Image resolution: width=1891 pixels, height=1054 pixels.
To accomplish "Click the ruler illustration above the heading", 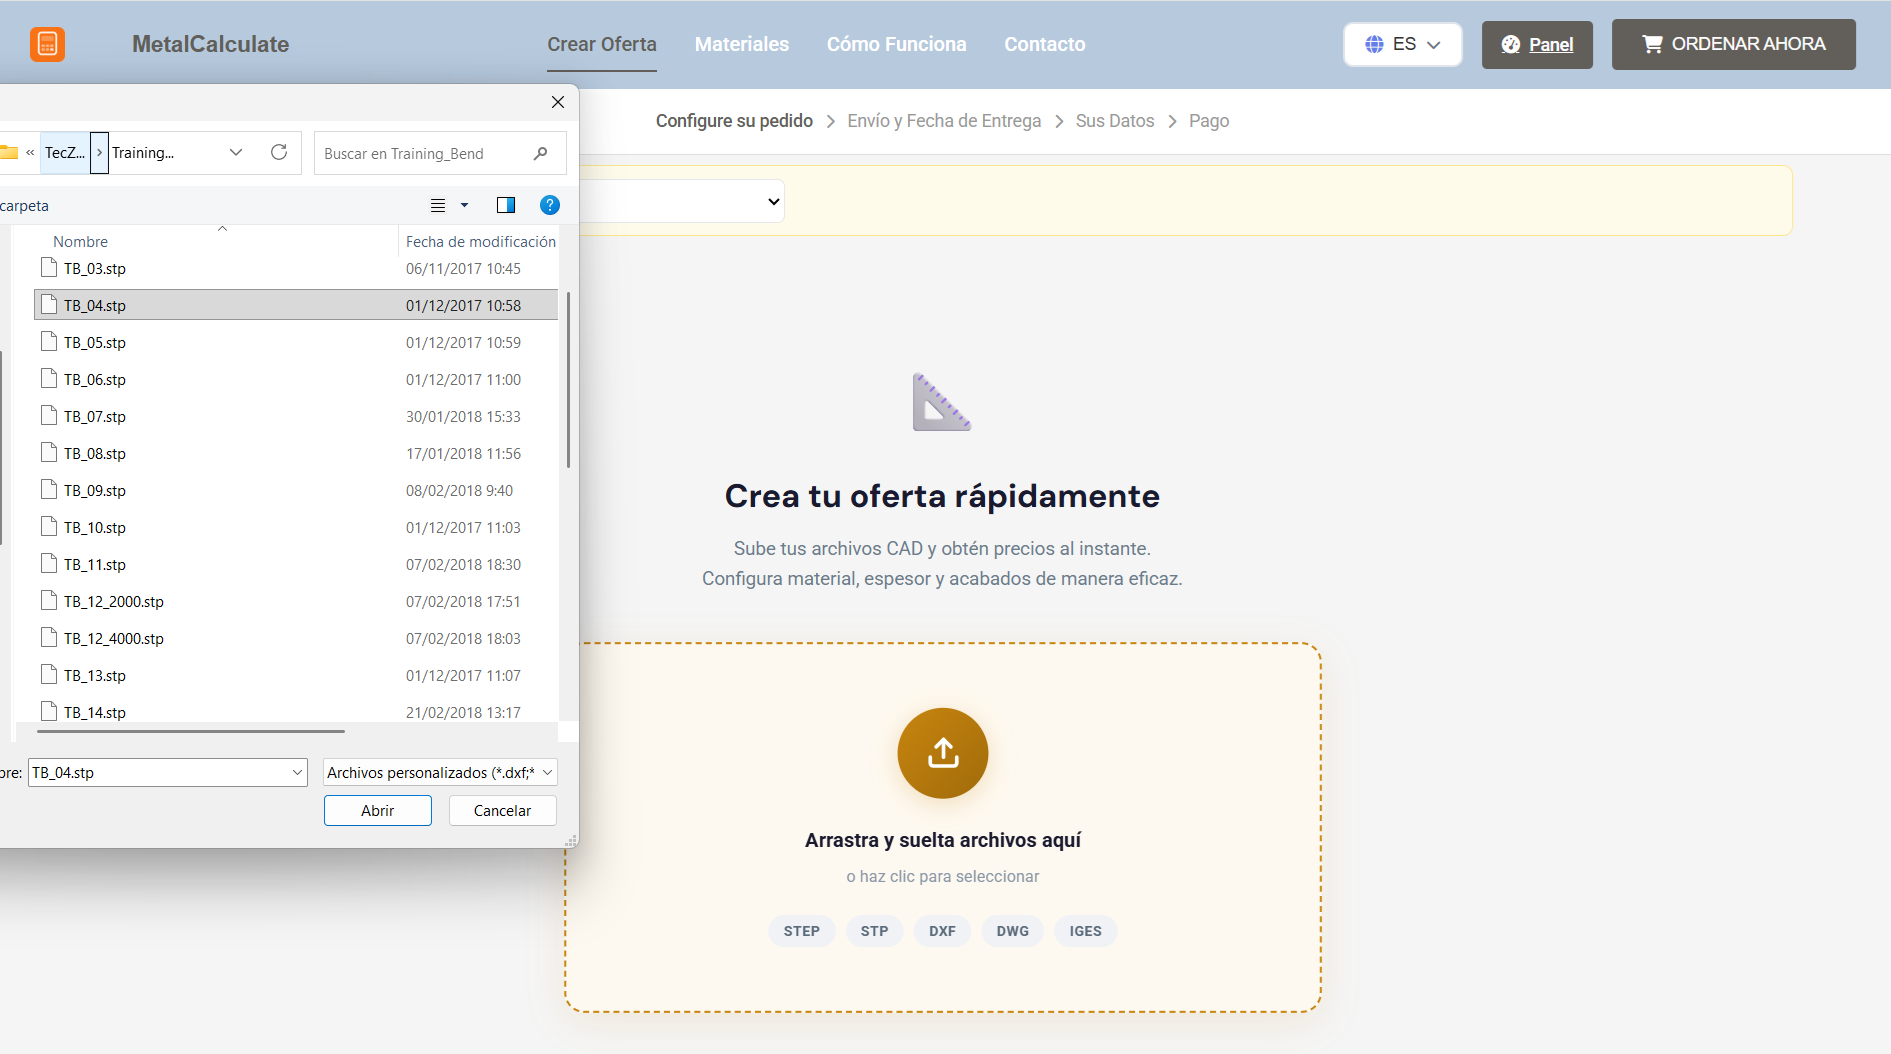I will click(x=941, y=403).
